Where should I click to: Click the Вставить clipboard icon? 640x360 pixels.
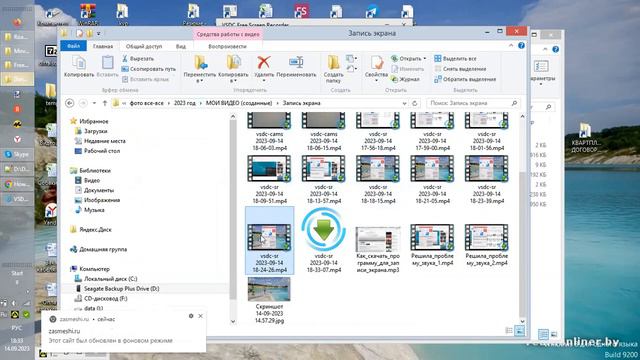(x=107, y=67)
